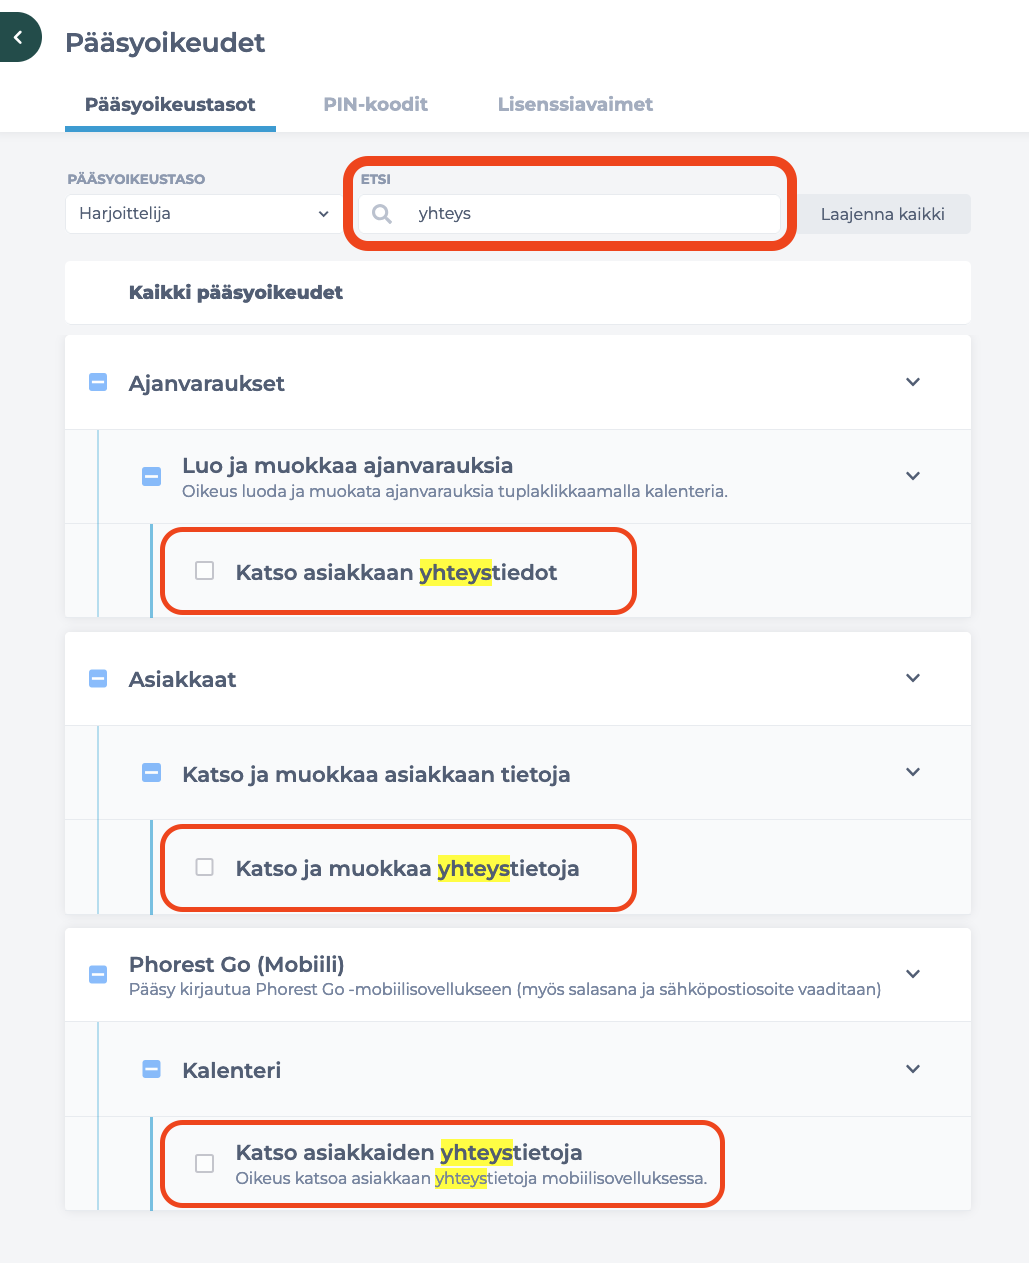Check Katso asiakkaan yhteystiedot

pos(205,571)
